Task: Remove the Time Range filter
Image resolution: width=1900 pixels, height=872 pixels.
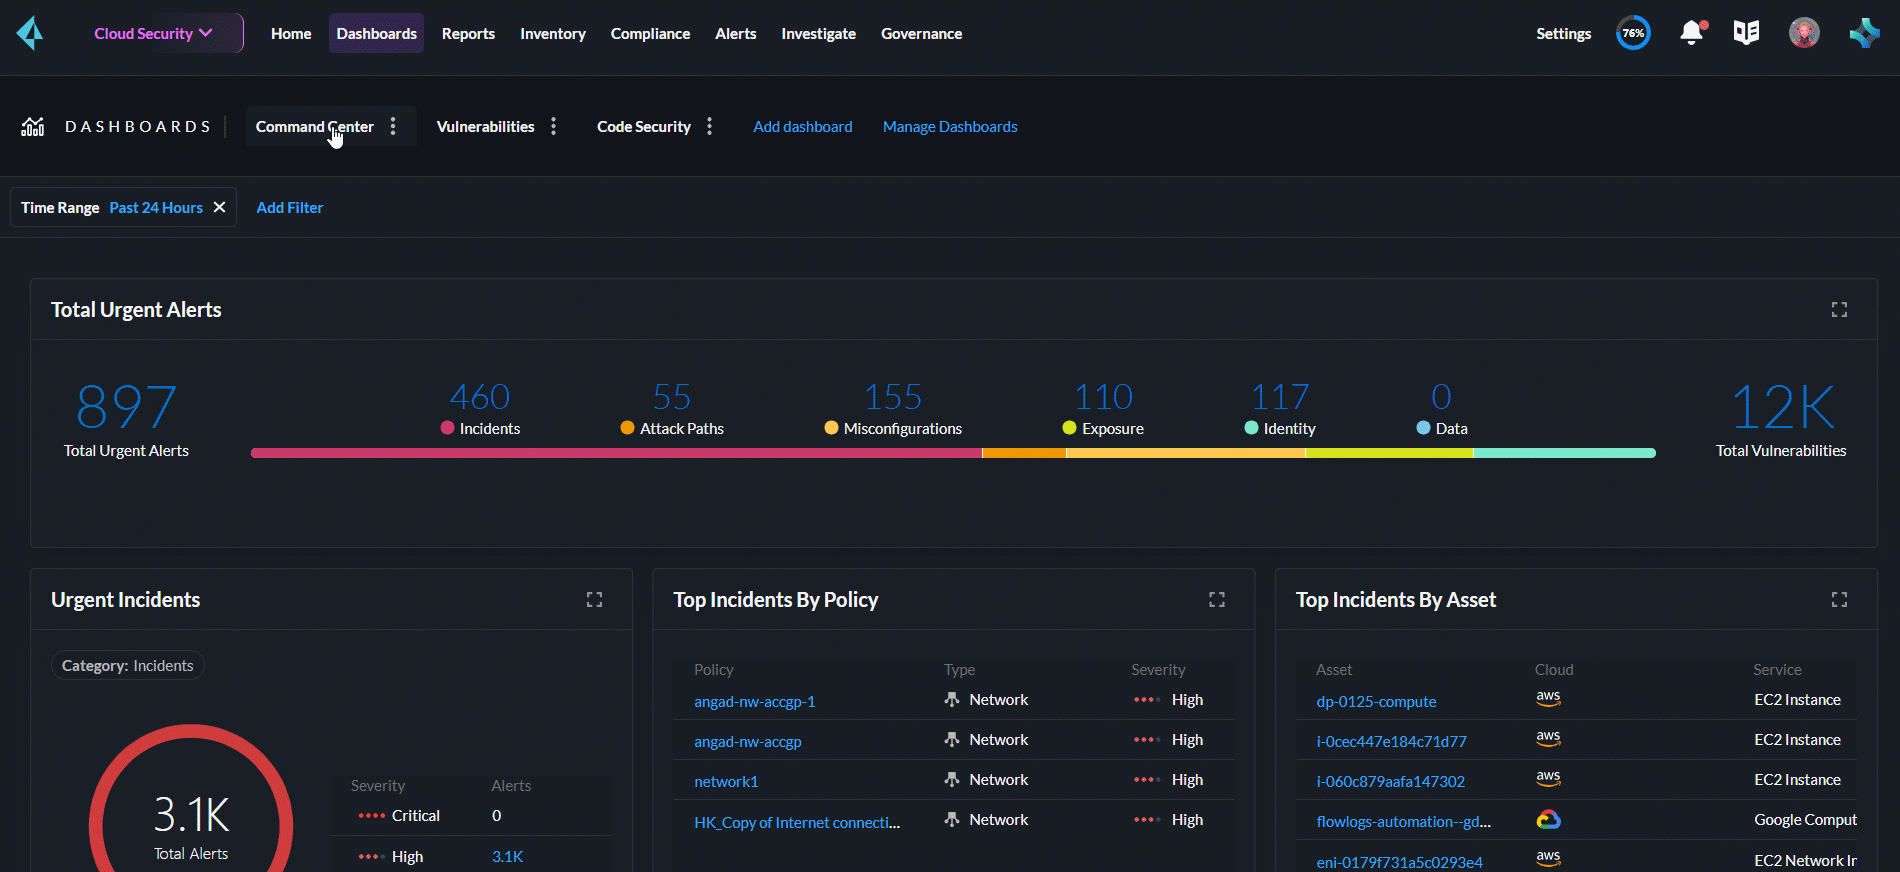Action: (x=220, y=207)
